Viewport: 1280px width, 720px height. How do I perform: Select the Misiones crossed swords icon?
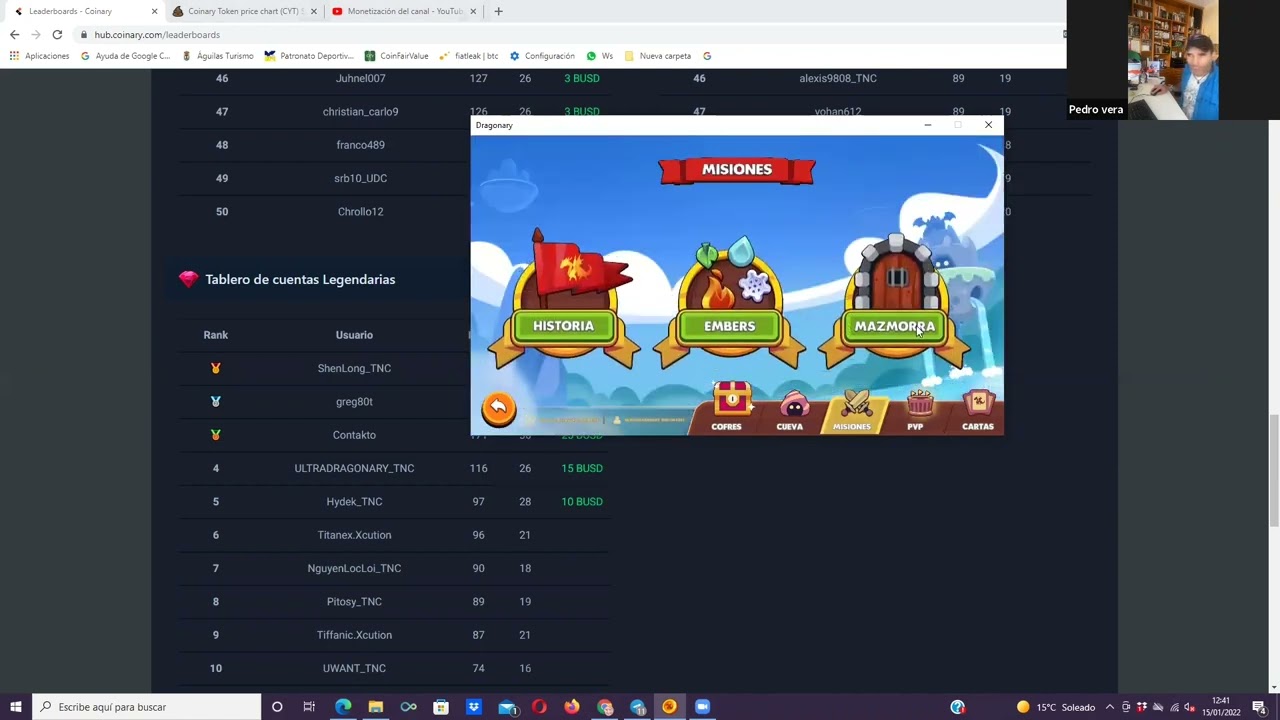point(852,408)
